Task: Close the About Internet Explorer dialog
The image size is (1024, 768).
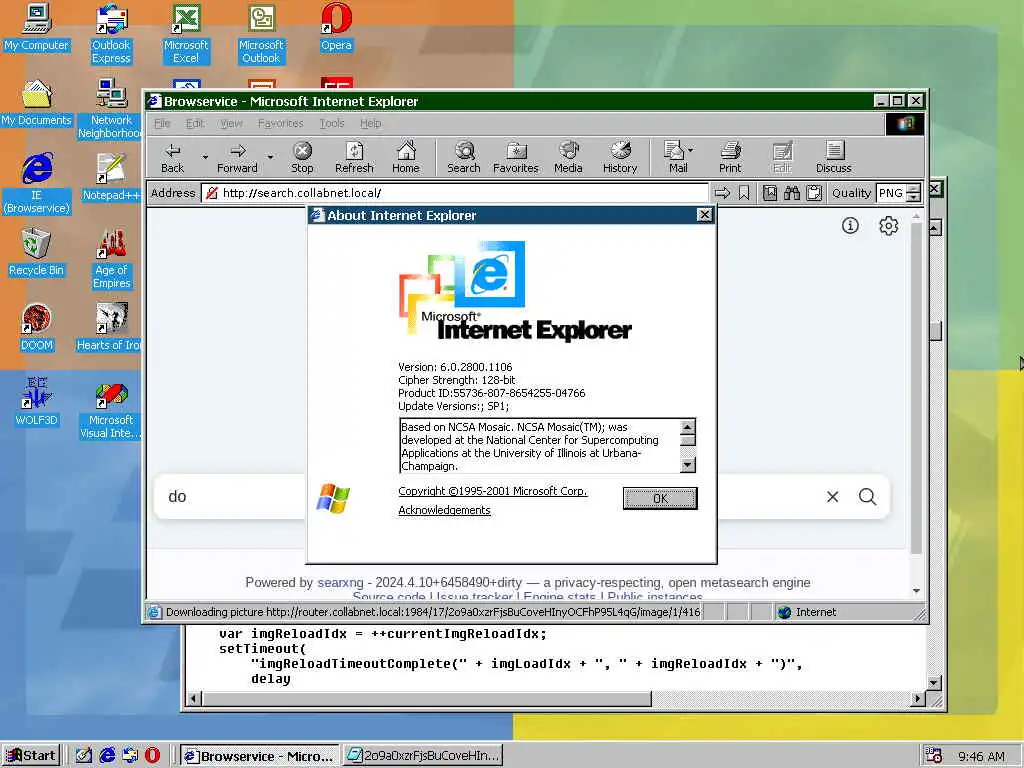Action: click(705, 215)
